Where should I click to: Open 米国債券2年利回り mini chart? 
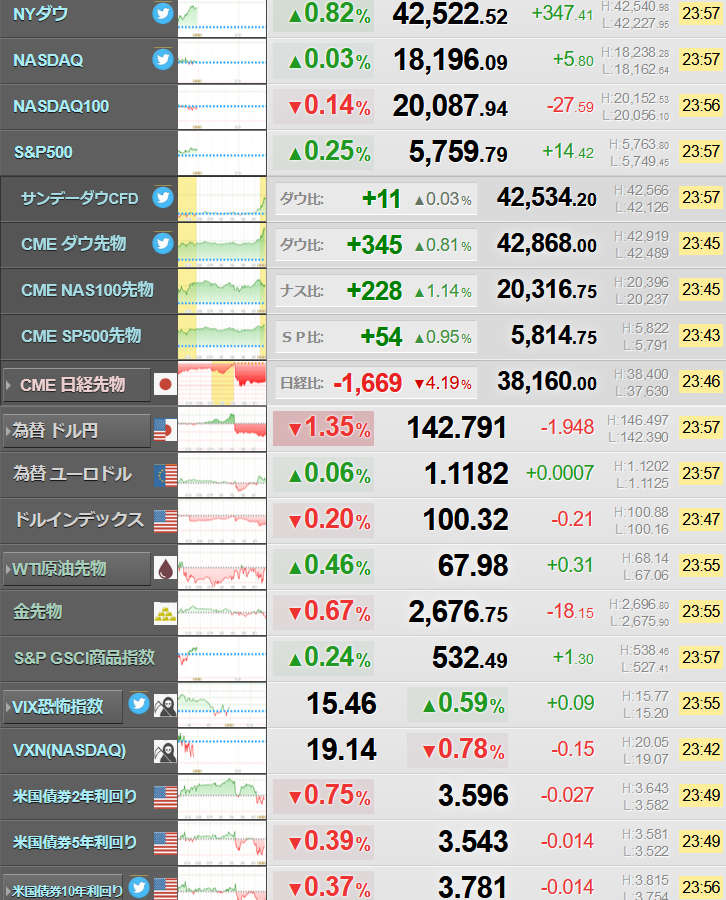[x=222, y=797]
